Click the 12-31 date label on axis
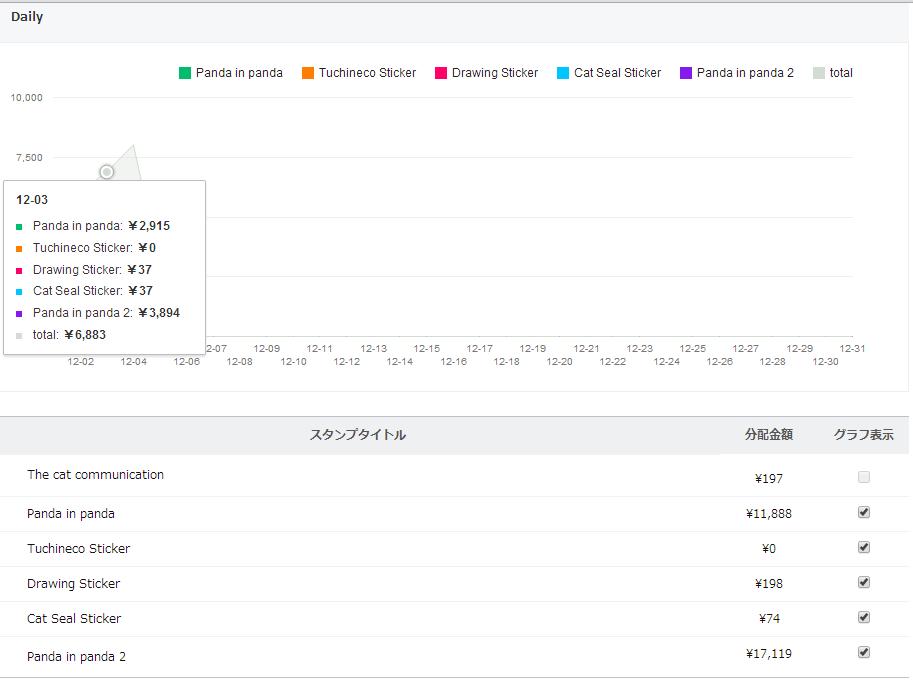Image resolution: width=913 pixels, height=683 pixels. click(x=852, y=349)
